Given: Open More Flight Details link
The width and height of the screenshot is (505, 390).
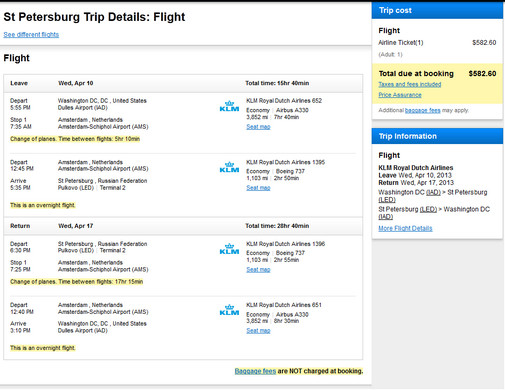Looking at the screenshot, I should (405, 228).
